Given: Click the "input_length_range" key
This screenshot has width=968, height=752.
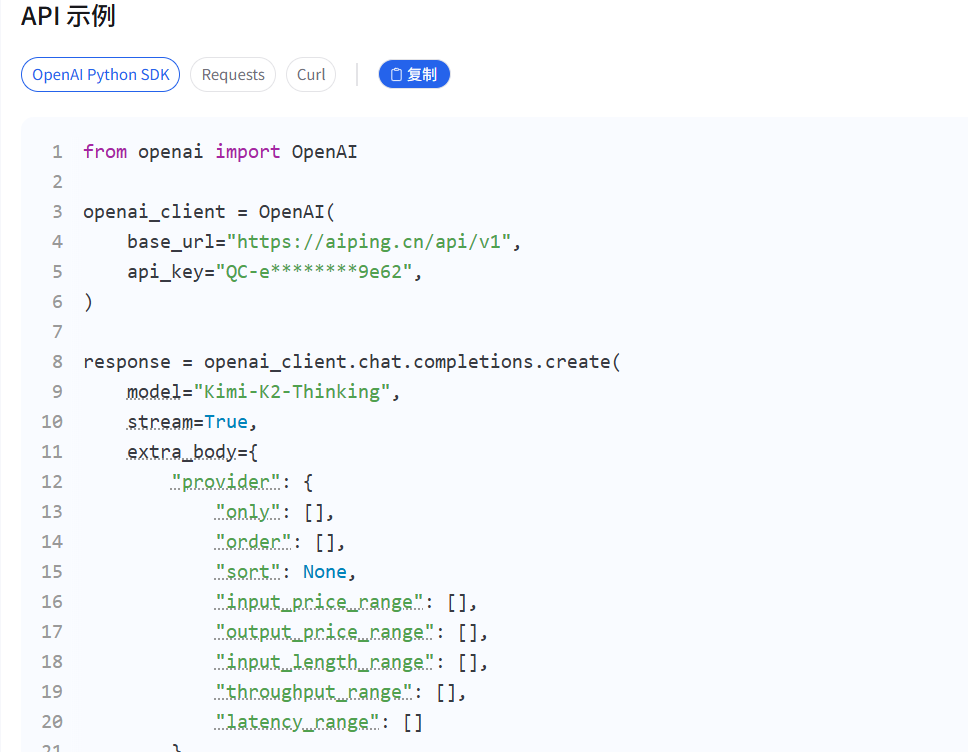Looking at the screenshot, I should tap(325, 662).
